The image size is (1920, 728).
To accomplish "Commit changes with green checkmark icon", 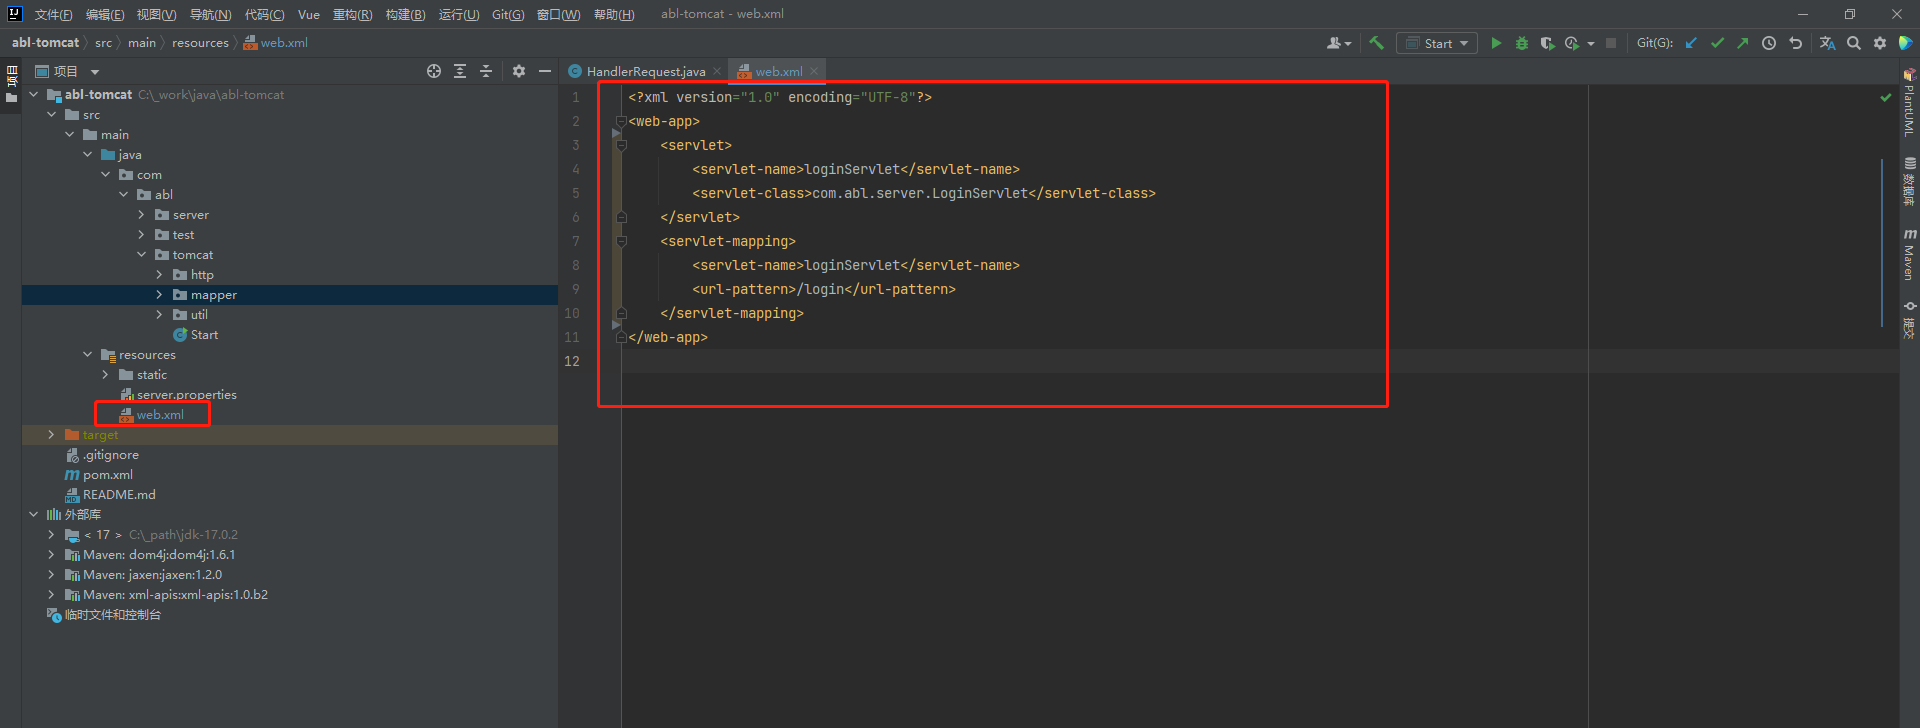I will [x=1717, y=43].
